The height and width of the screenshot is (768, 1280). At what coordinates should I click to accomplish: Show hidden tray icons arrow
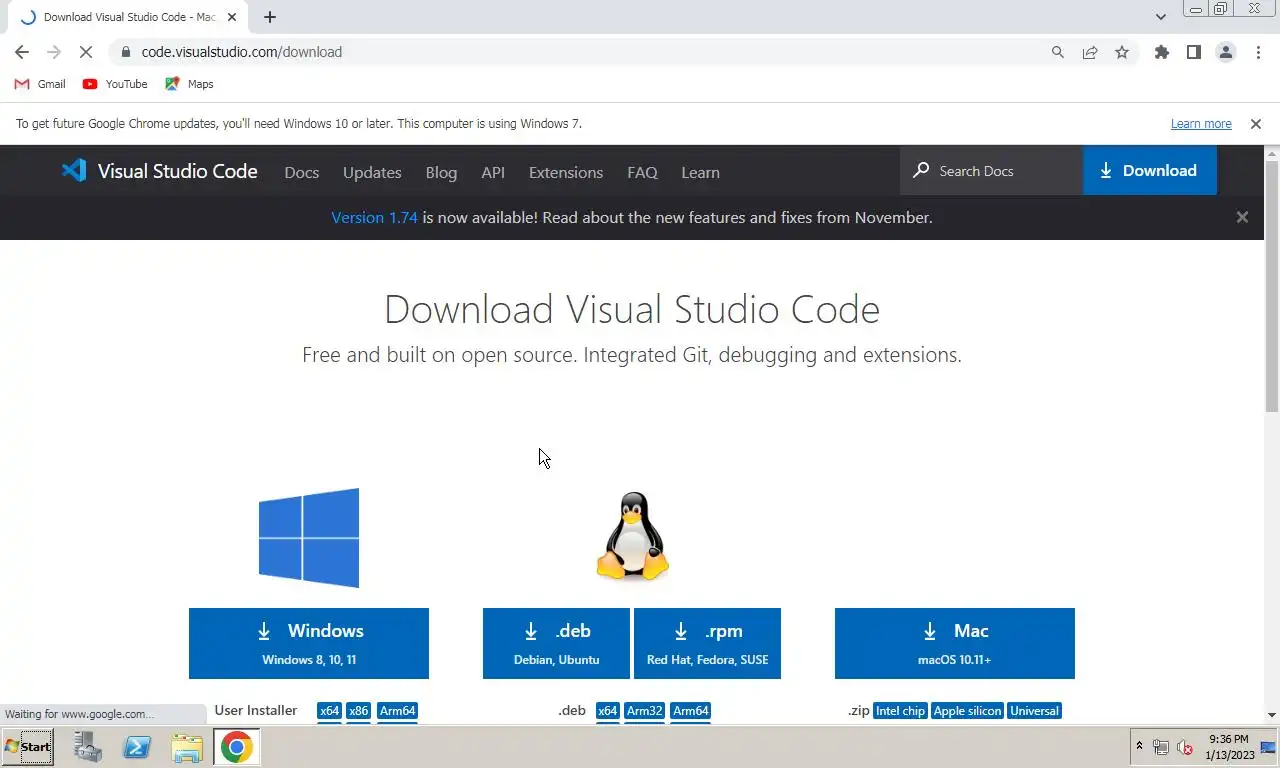click(x=1139, y=746)
